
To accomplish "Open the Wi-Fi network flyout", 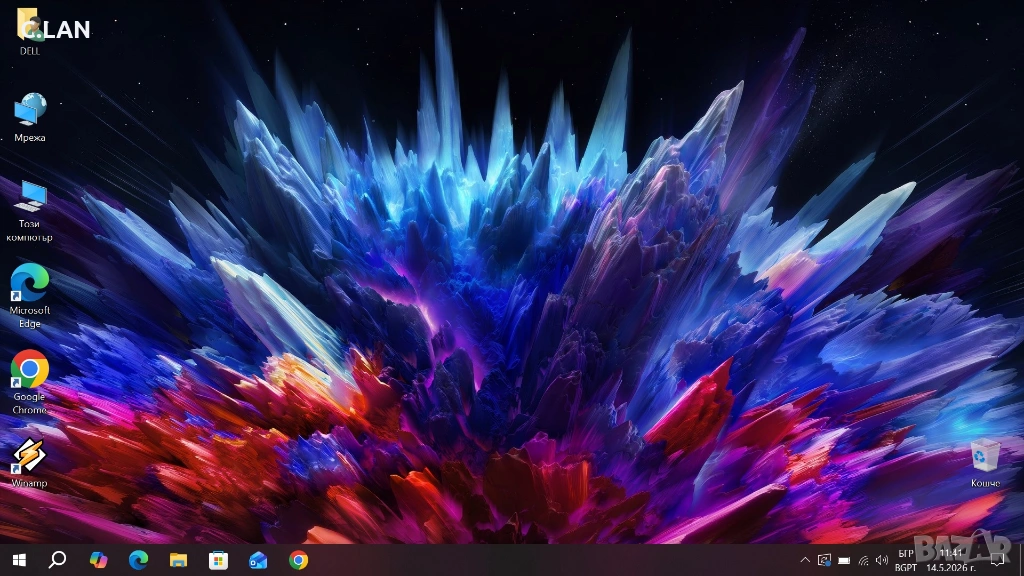I will click(863, 560).
